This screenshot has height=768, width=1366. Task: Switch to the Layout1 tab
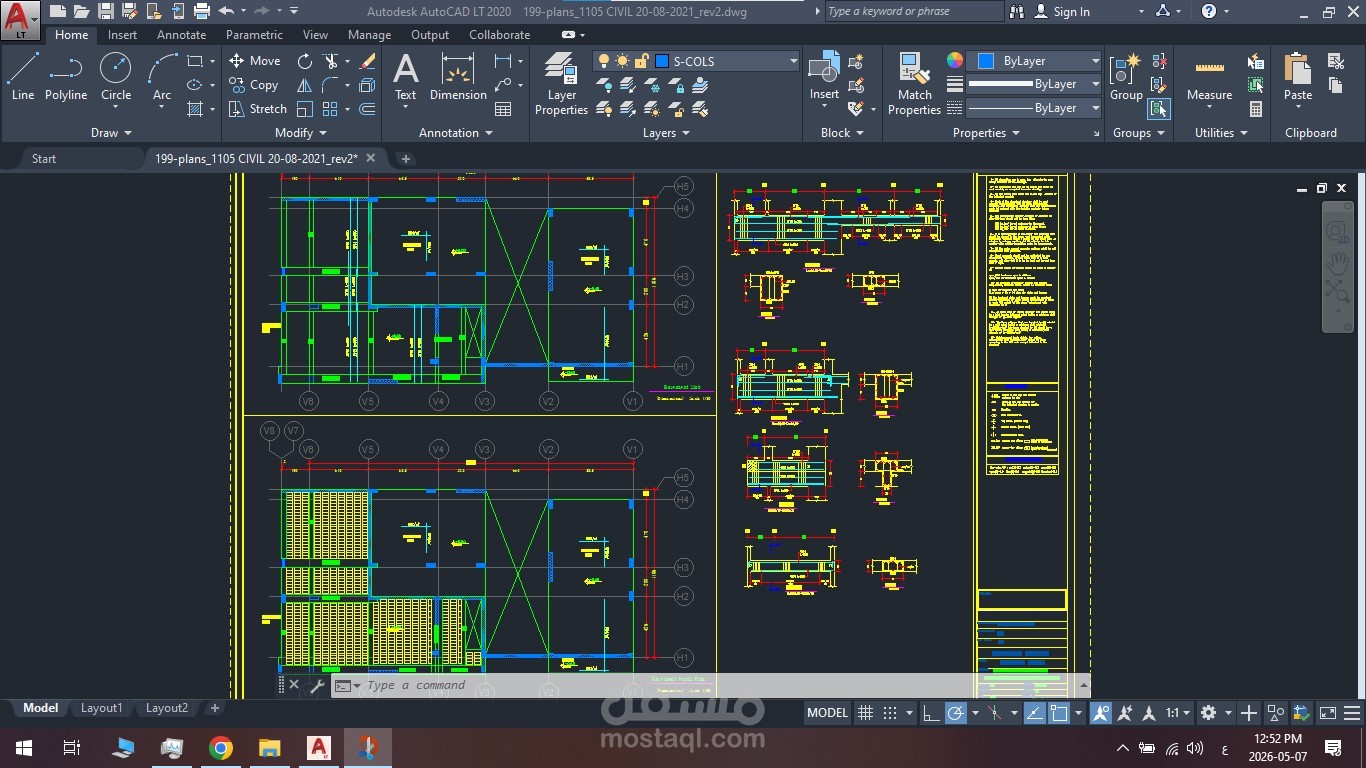pyautogui.click(x=101, y=708)
